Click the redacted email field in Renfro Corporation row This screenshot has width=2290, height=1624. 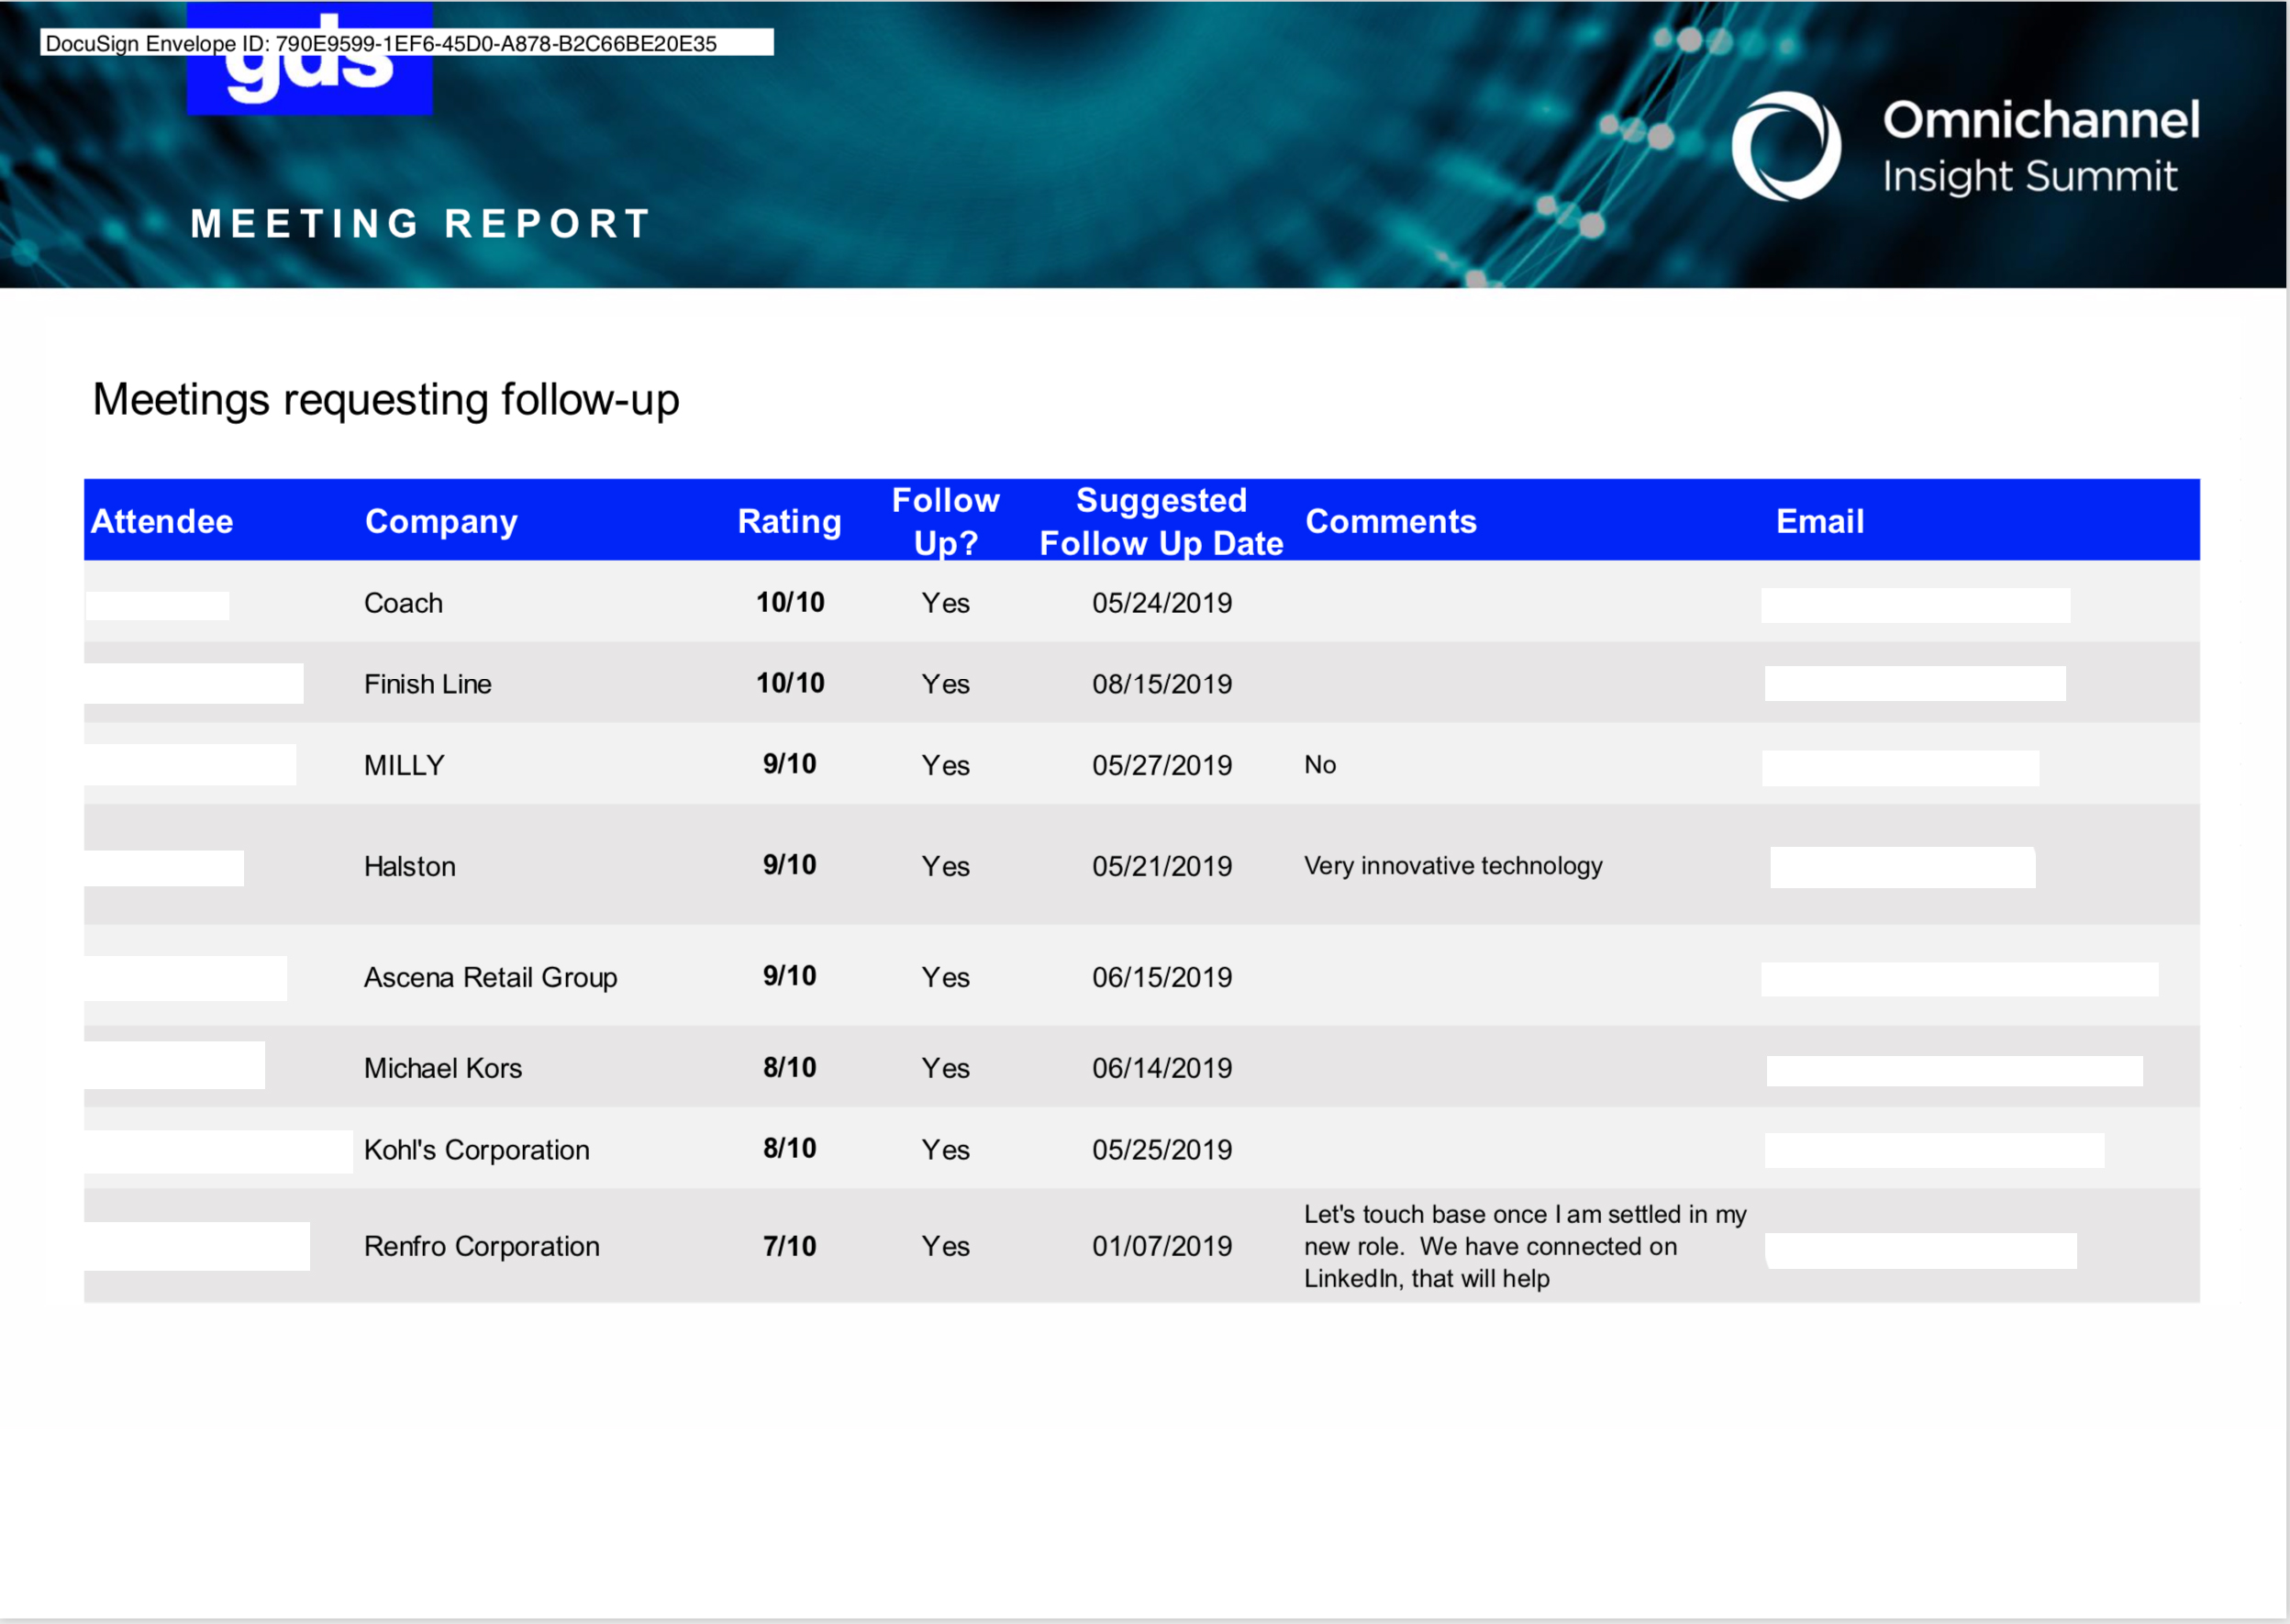point(1921,1251)
